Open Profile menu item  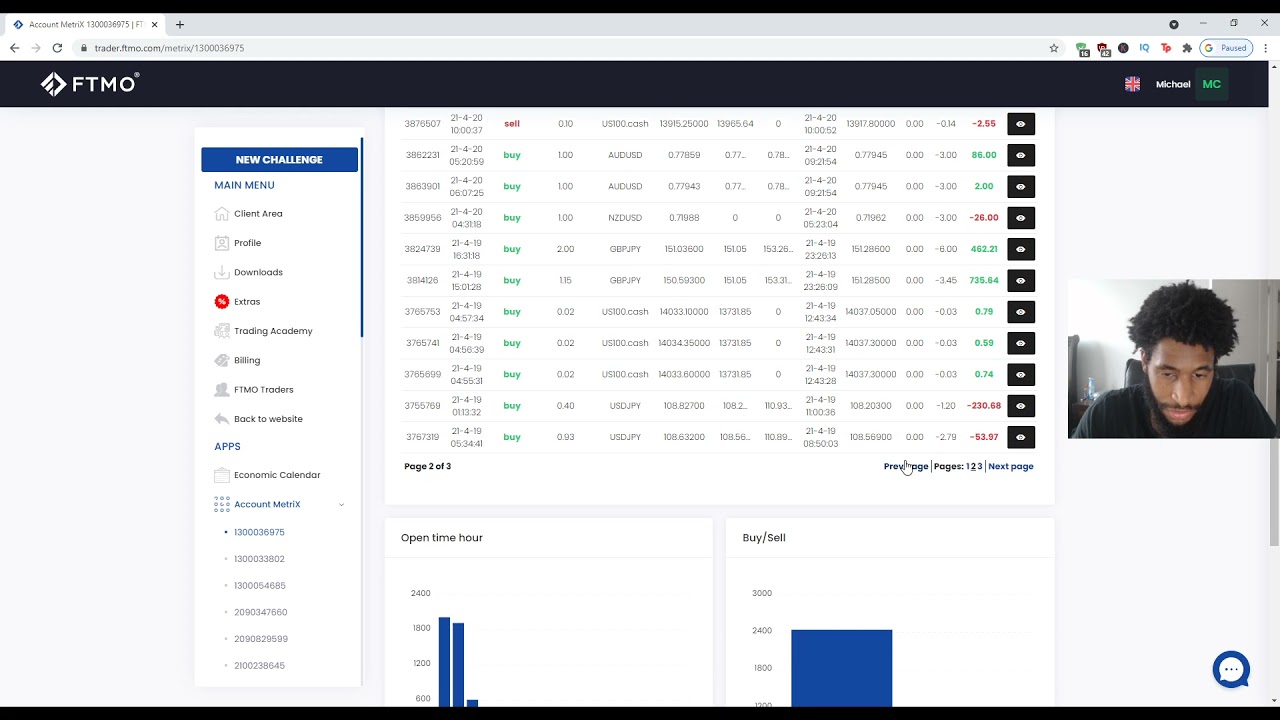click(247, 243)
